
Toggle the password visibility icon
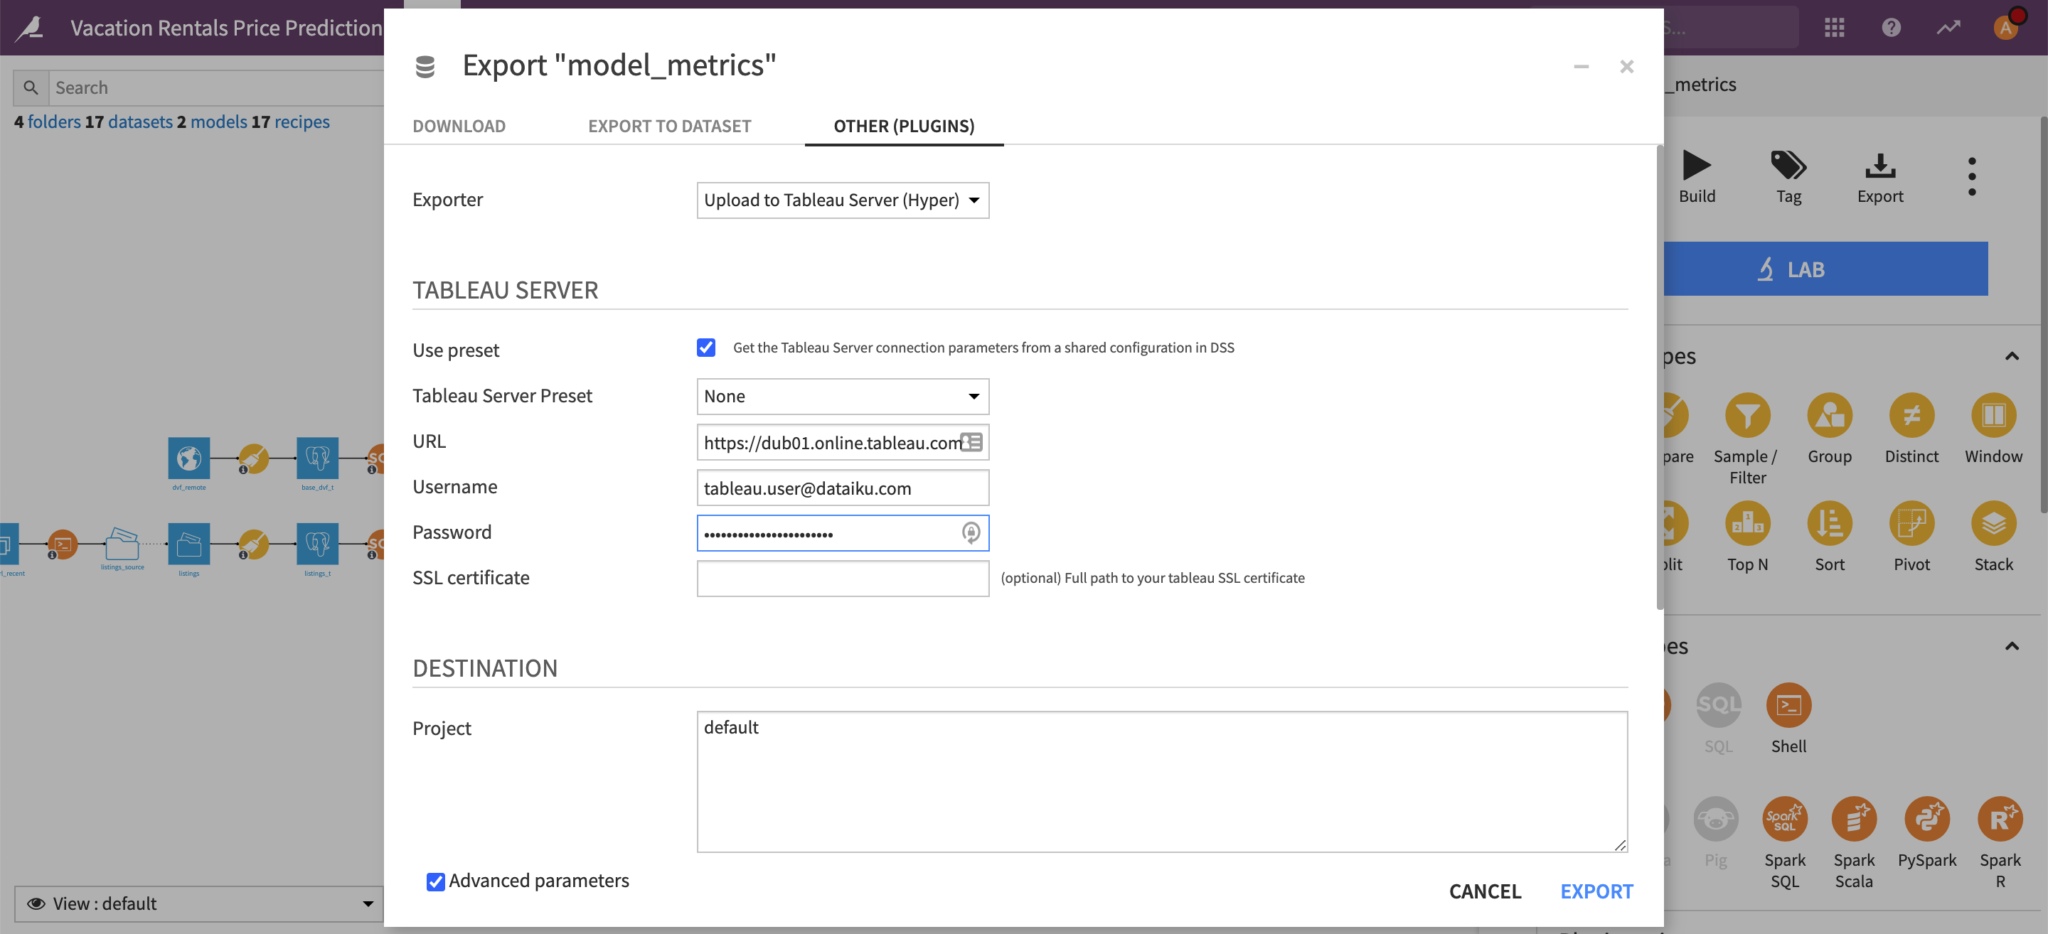pyautogui.click(x=969, y=533)
